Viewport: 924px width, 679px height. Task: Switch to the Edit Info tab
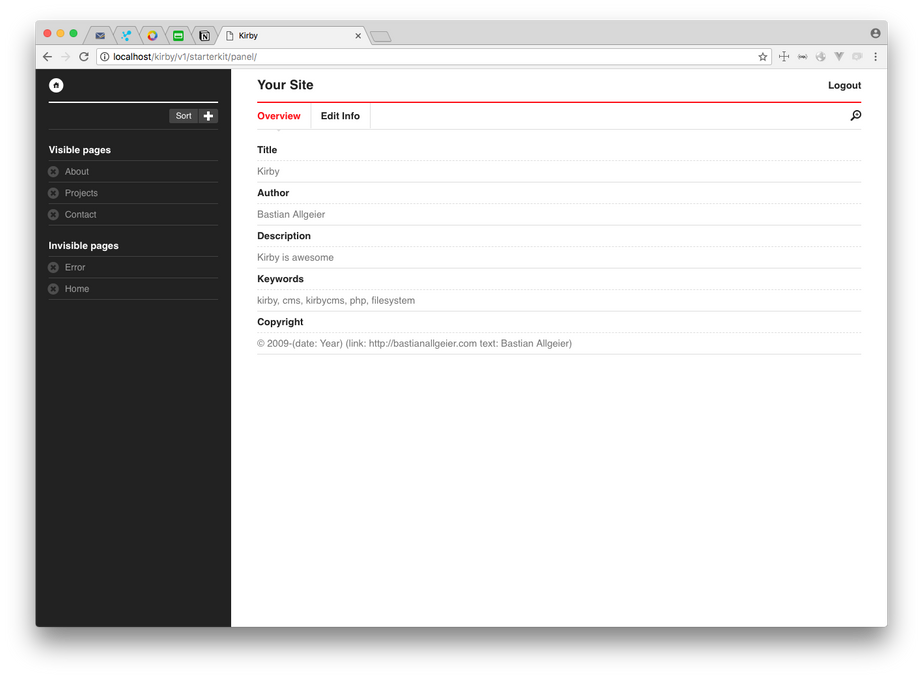tap(340, 115)
